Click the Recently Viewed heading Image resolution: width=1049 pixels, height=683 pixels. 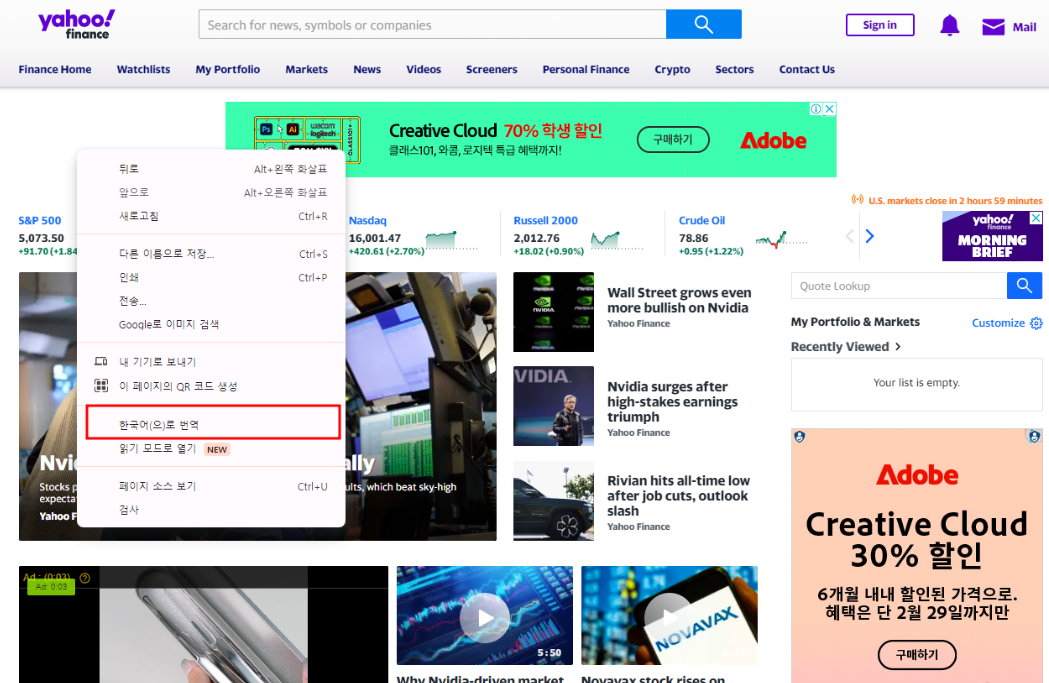(840, 347)
